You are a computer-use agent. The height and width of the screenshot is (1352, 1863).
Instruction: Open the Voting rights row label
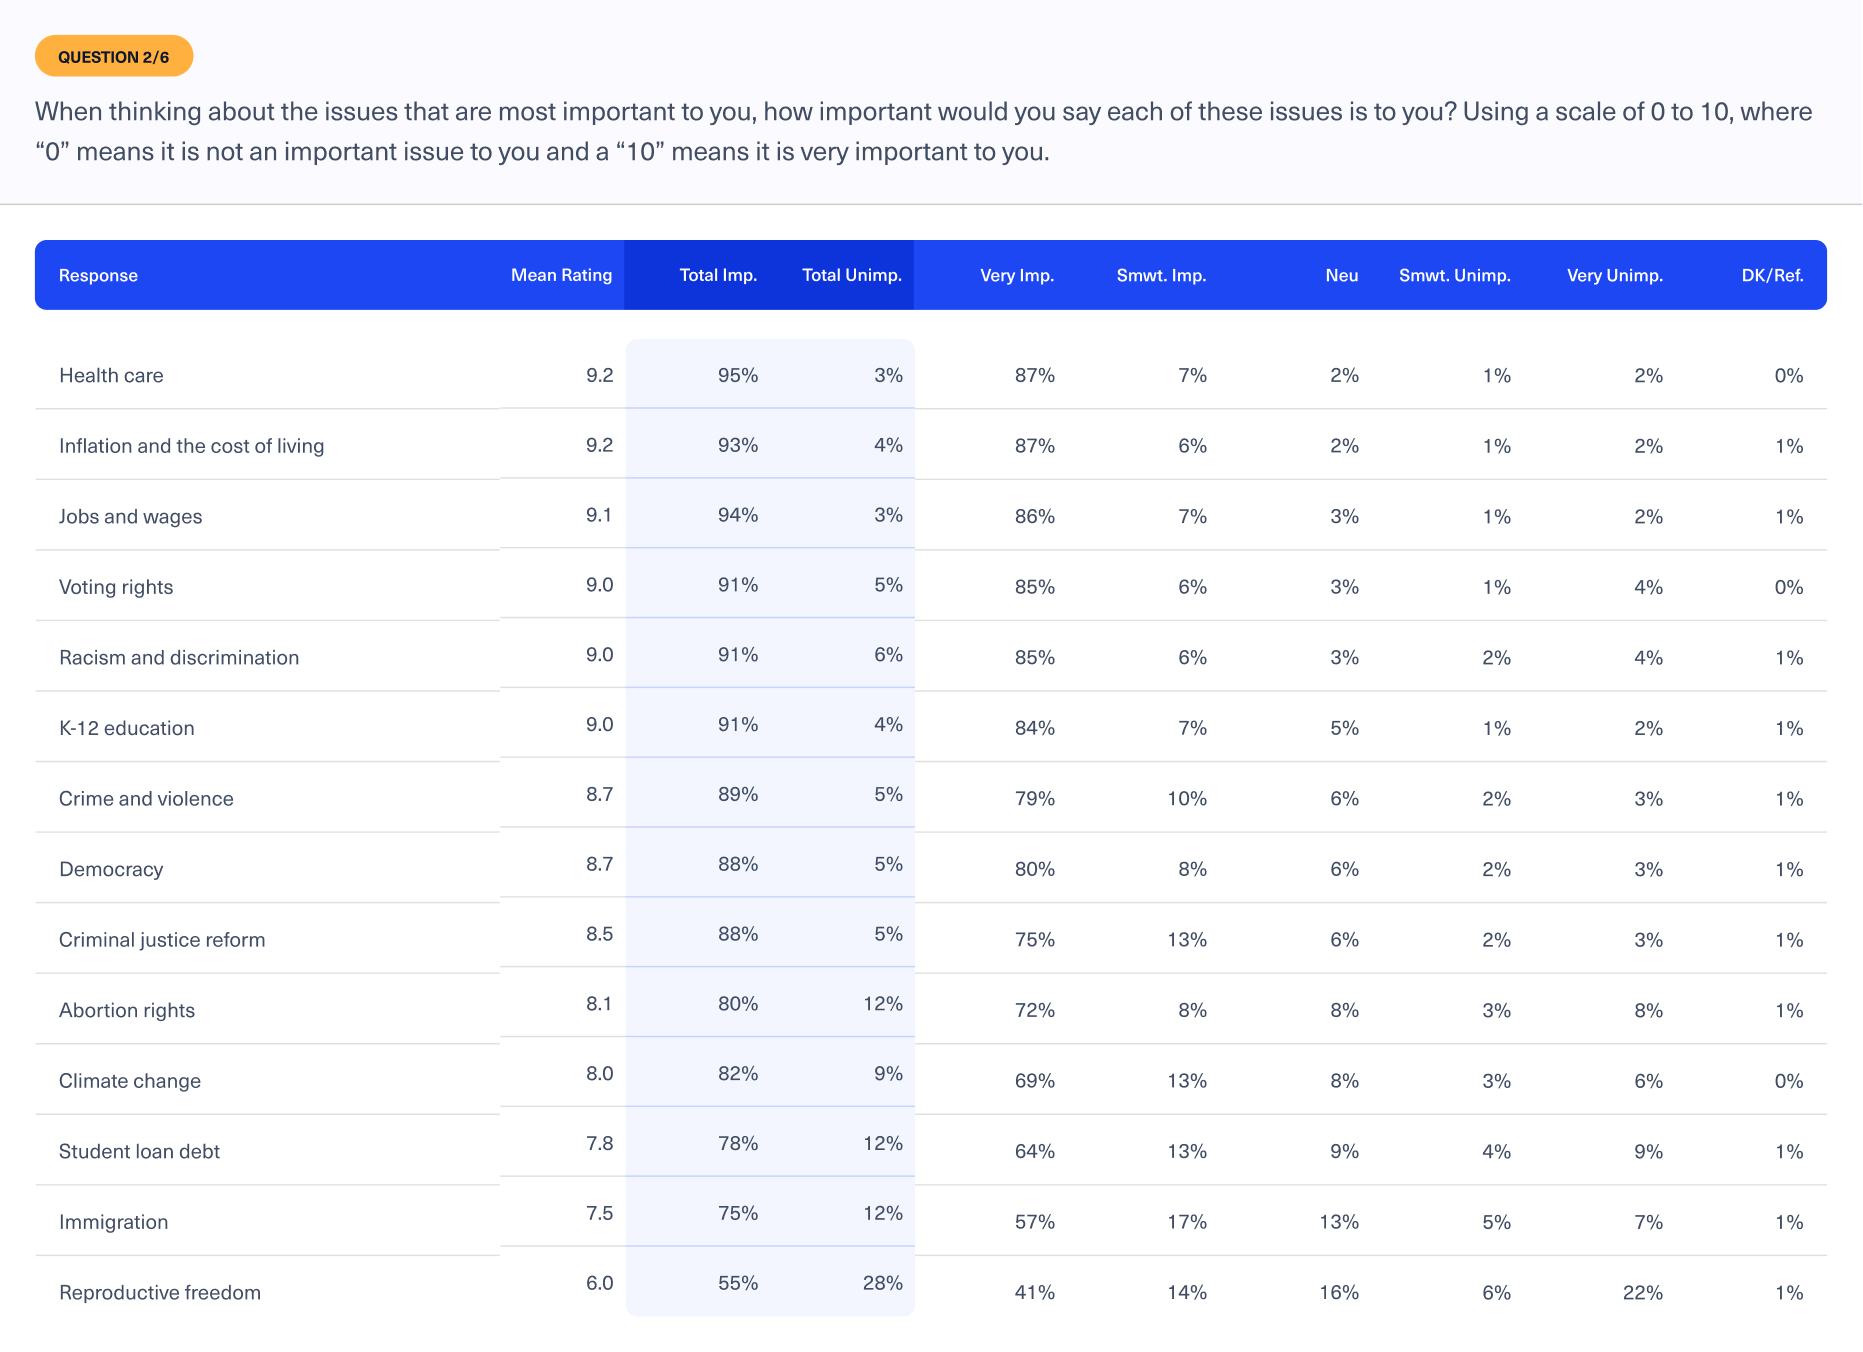[116, 587]
